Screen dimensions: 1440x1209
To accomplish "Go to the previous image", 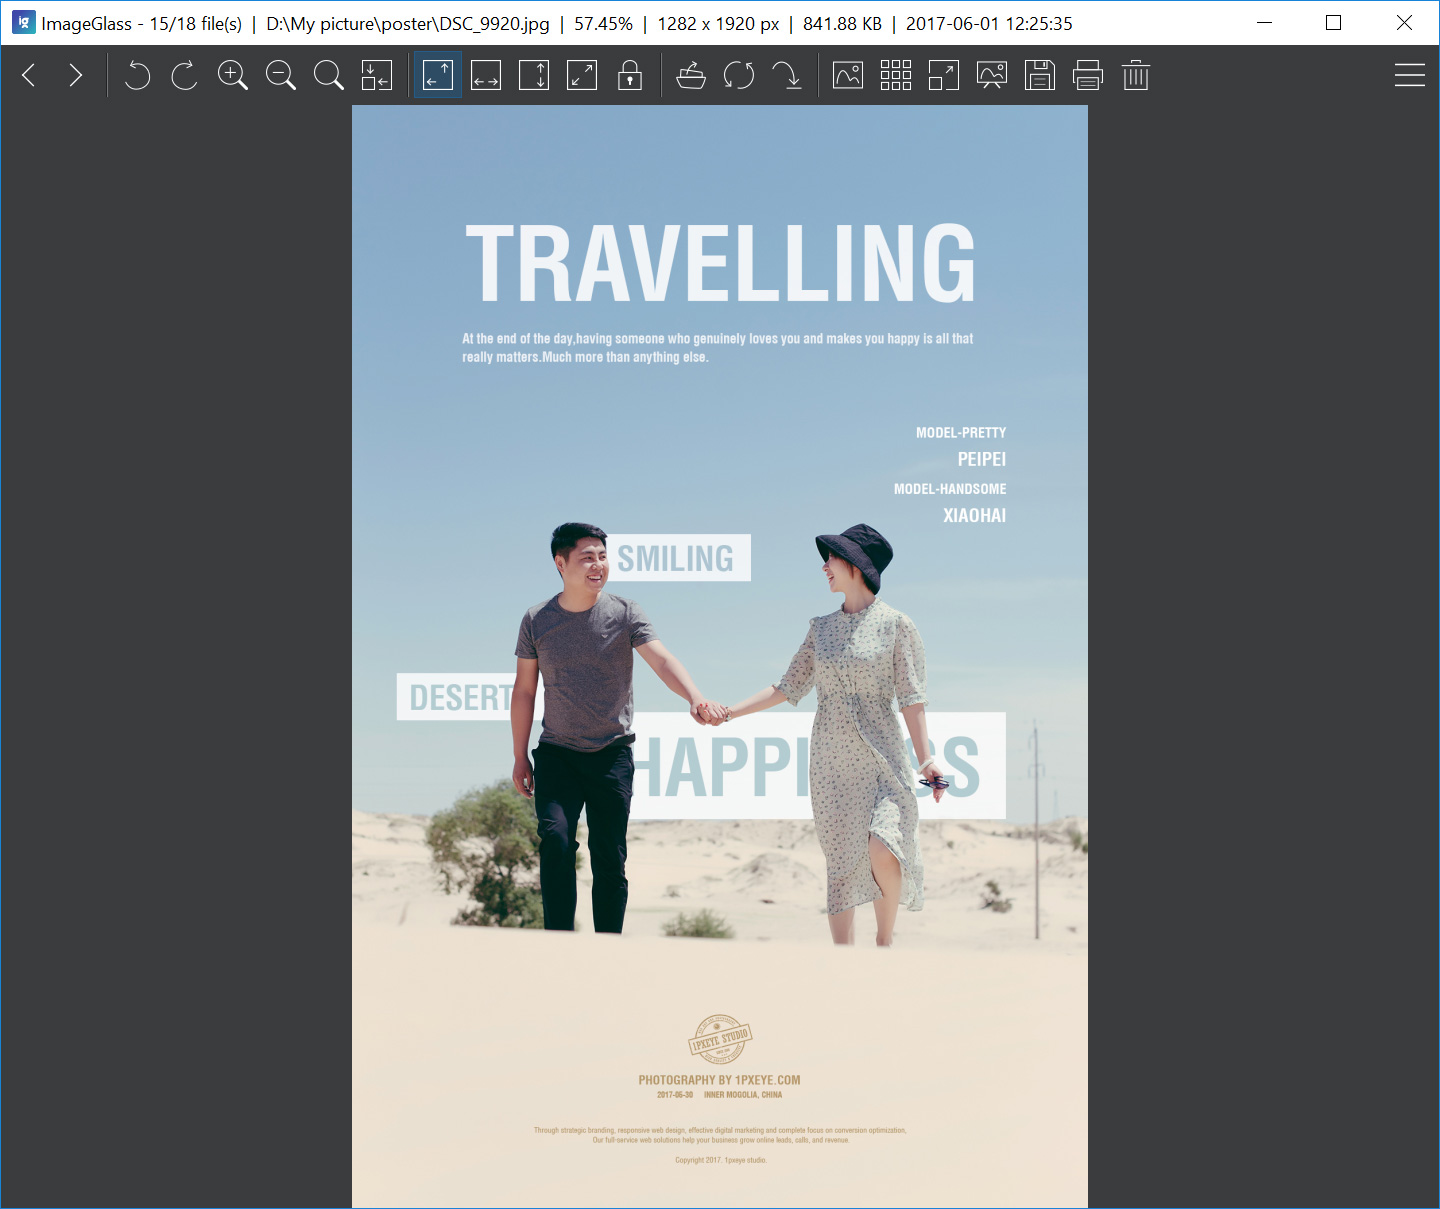I will [29, 75].
